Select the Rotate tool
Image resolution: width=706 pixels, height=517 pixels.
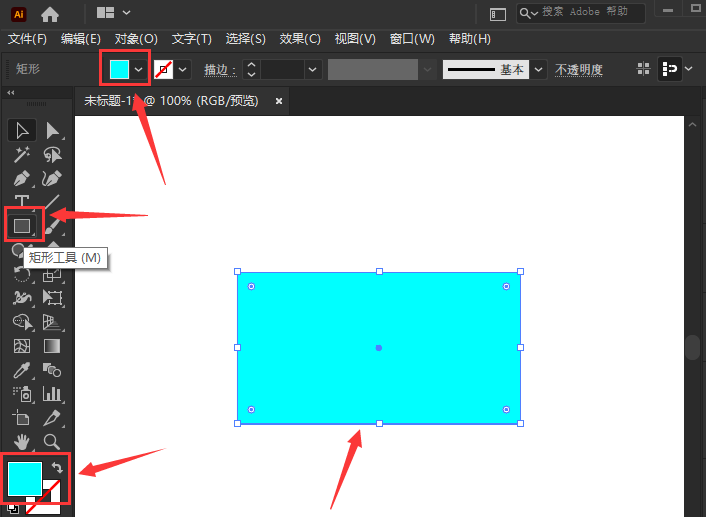tap(22, 274)
